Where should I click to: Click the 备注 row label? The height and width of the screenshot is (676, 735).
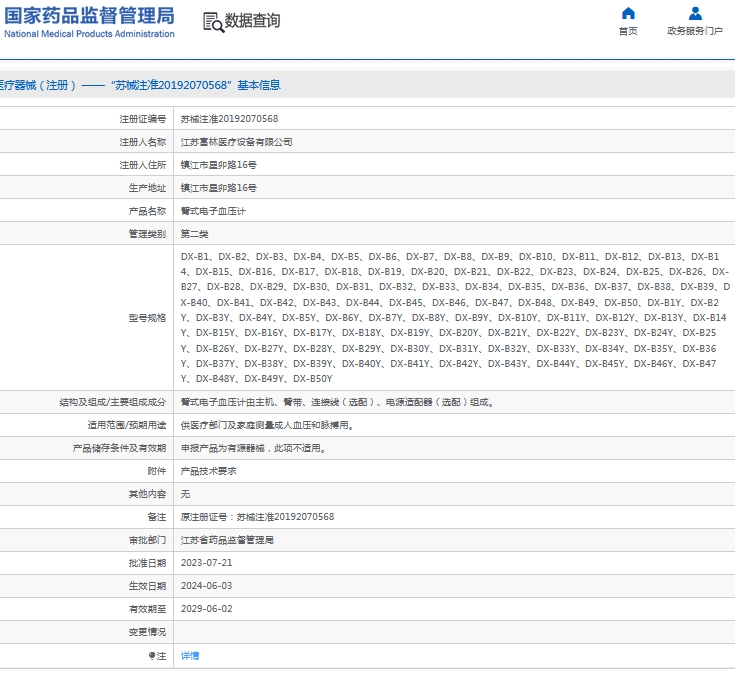point(157,517)
